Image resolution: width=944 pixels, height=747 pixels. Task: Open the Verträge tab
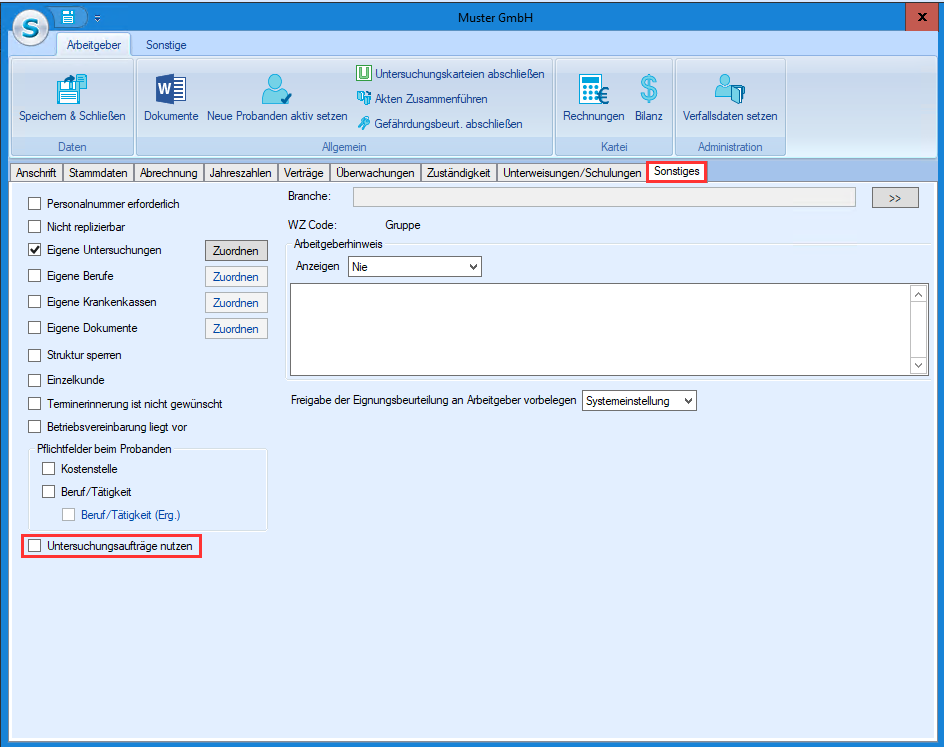pyautogui.click(x=303, y=173)
